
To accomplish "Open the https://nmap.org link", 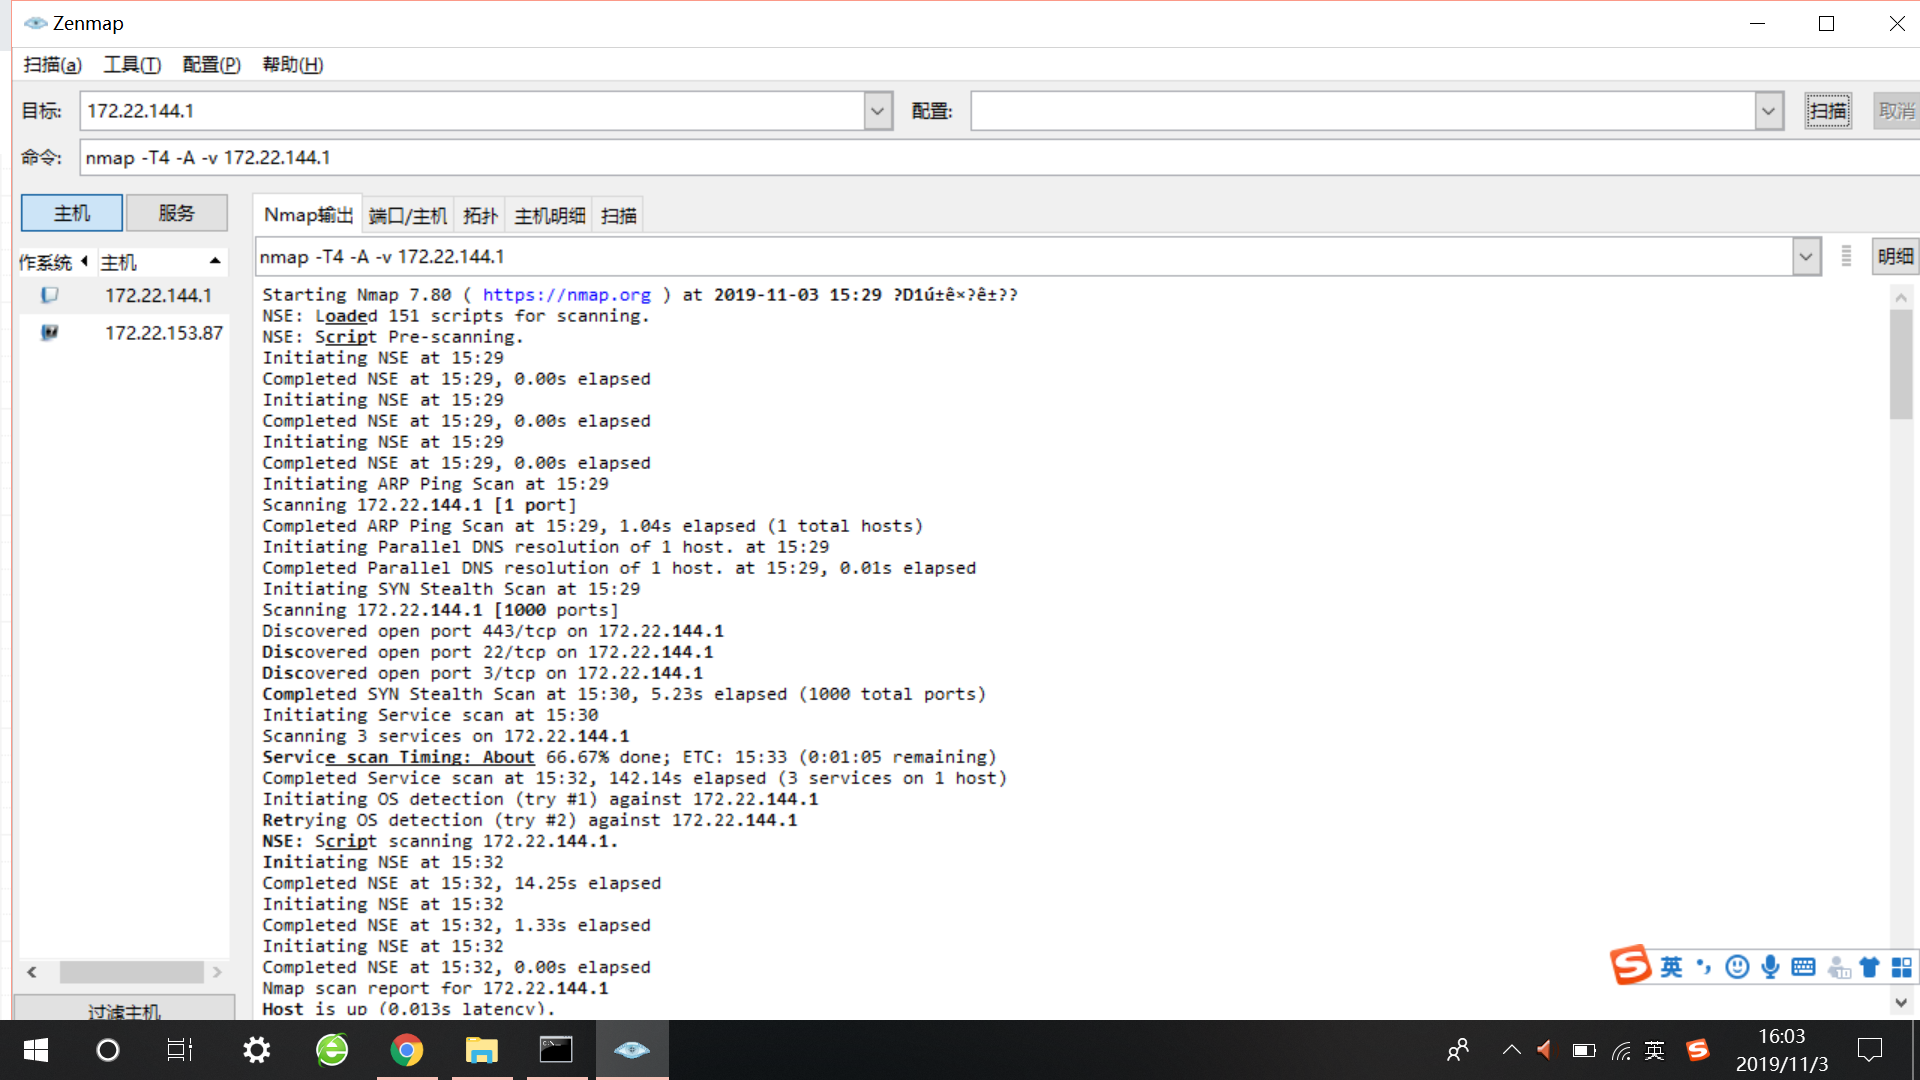I will coord(566,295).
